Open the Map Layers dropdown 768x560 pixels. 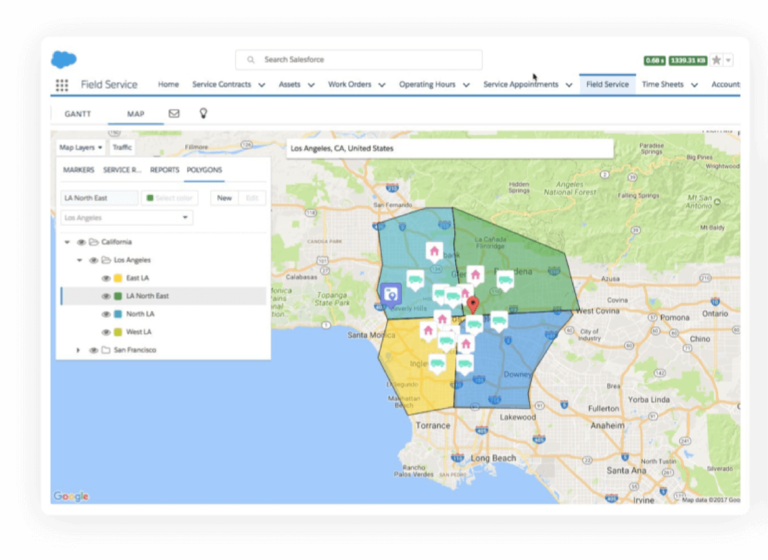click(81, 147)
